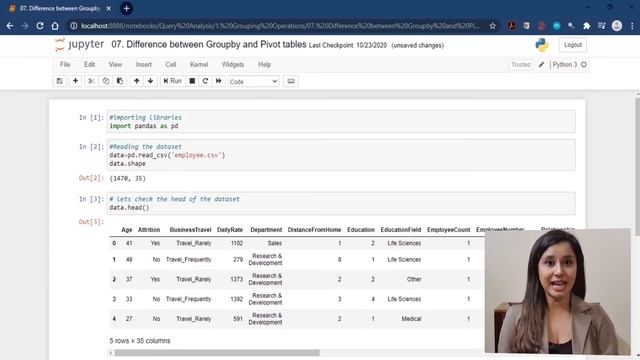Move selected cell down arrow
The height and width of the screenshot is (360, 640).
tap(151, 81)
